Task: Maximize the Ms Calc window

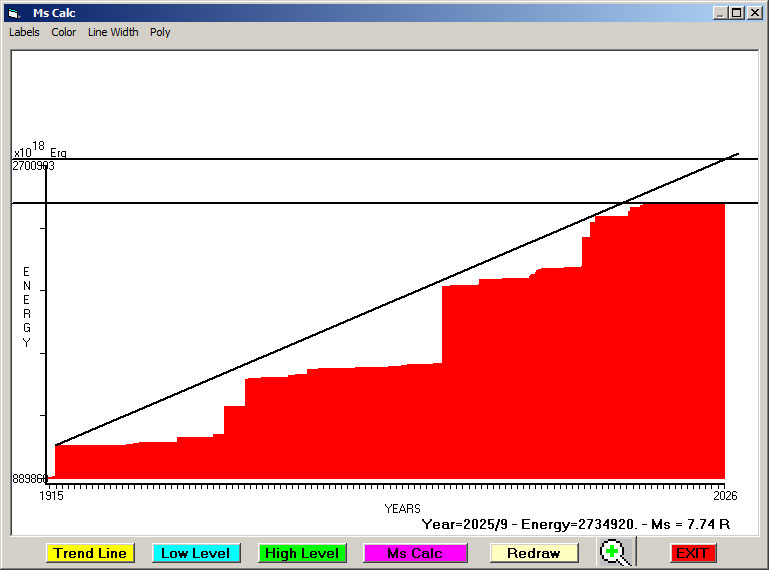Action: 737,13
